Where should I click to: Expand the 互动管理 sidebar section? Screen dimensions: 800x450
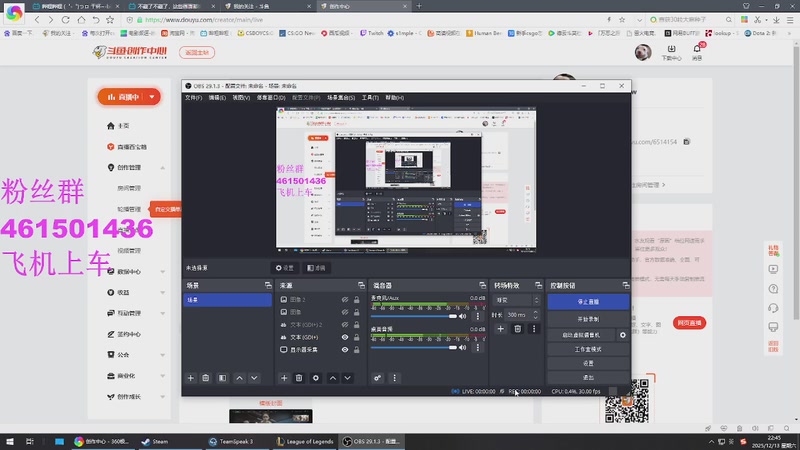click(x=163, y=313)
